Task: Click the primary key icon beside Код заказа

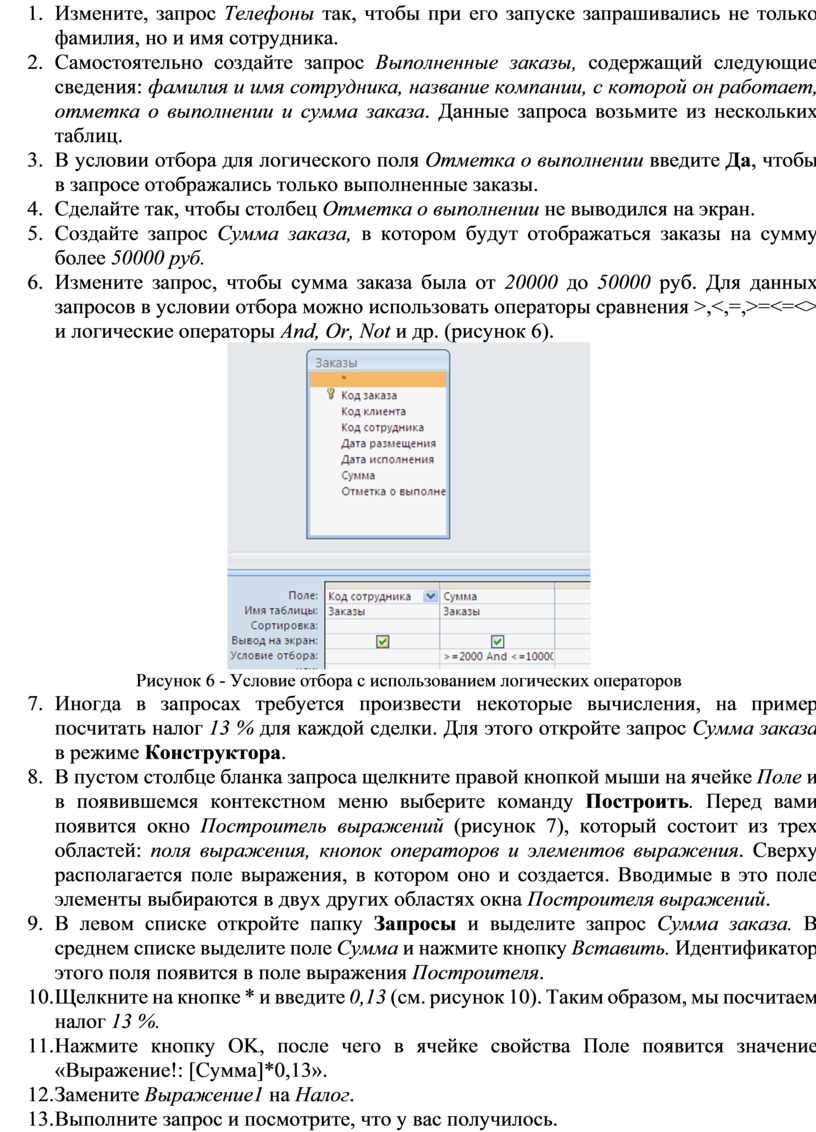Action: pyautogui.click(x=328, y=395)
